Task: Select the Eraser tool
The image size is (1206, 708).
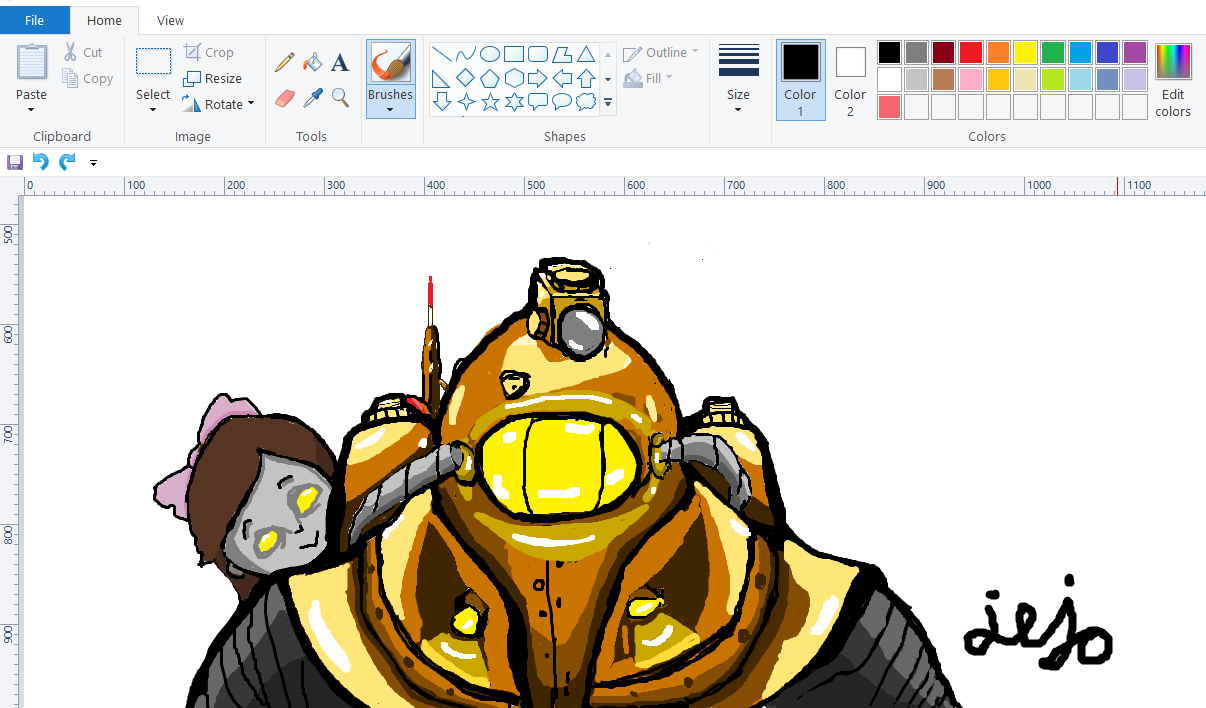Action: 285,97
